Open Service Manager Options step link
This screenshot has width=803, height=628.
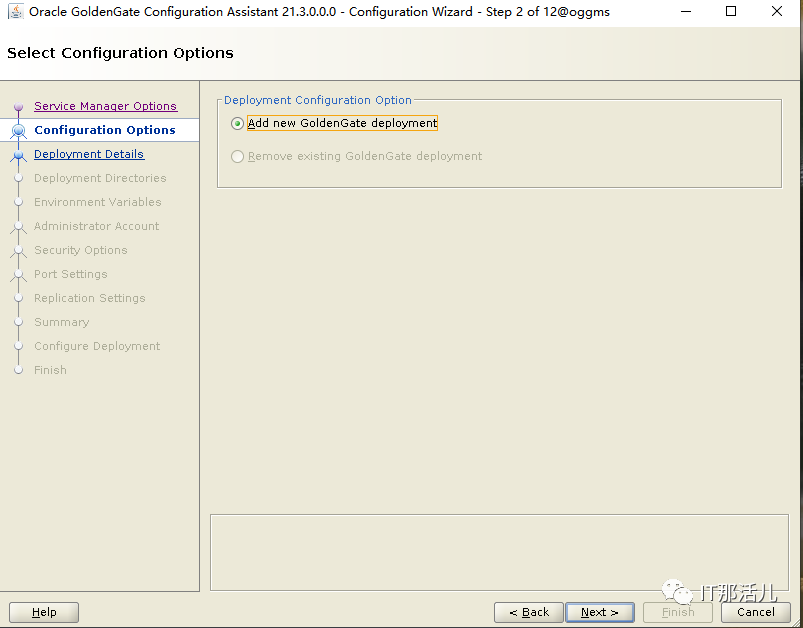(105, 106)
